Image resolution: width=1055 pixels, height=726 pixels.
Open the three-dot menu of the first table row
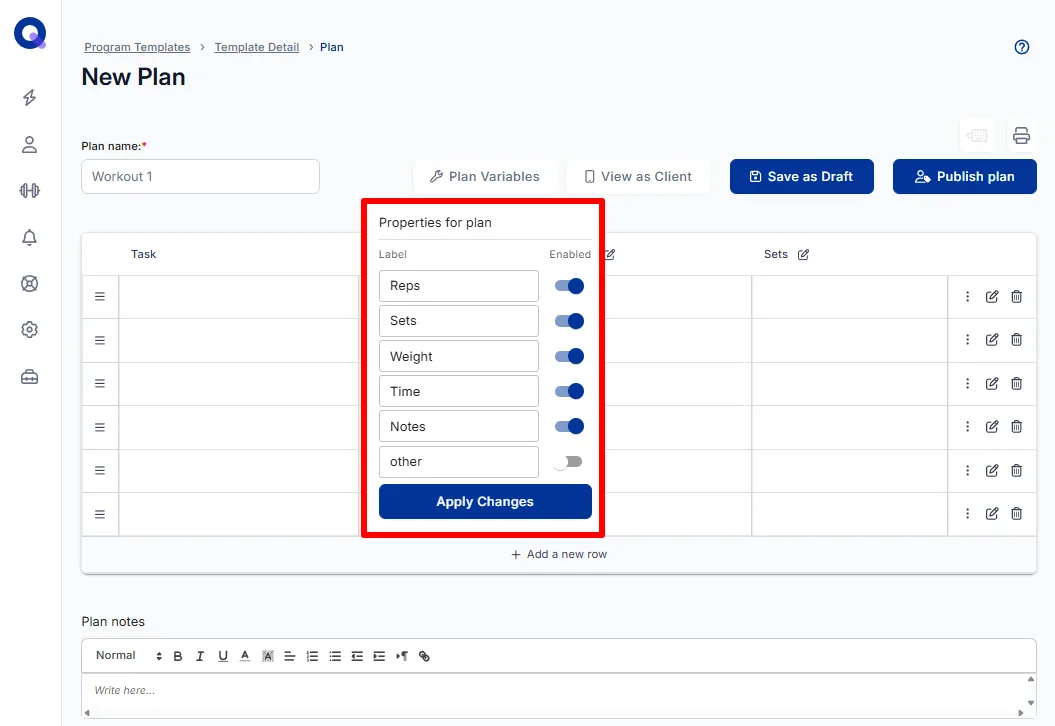968,297
